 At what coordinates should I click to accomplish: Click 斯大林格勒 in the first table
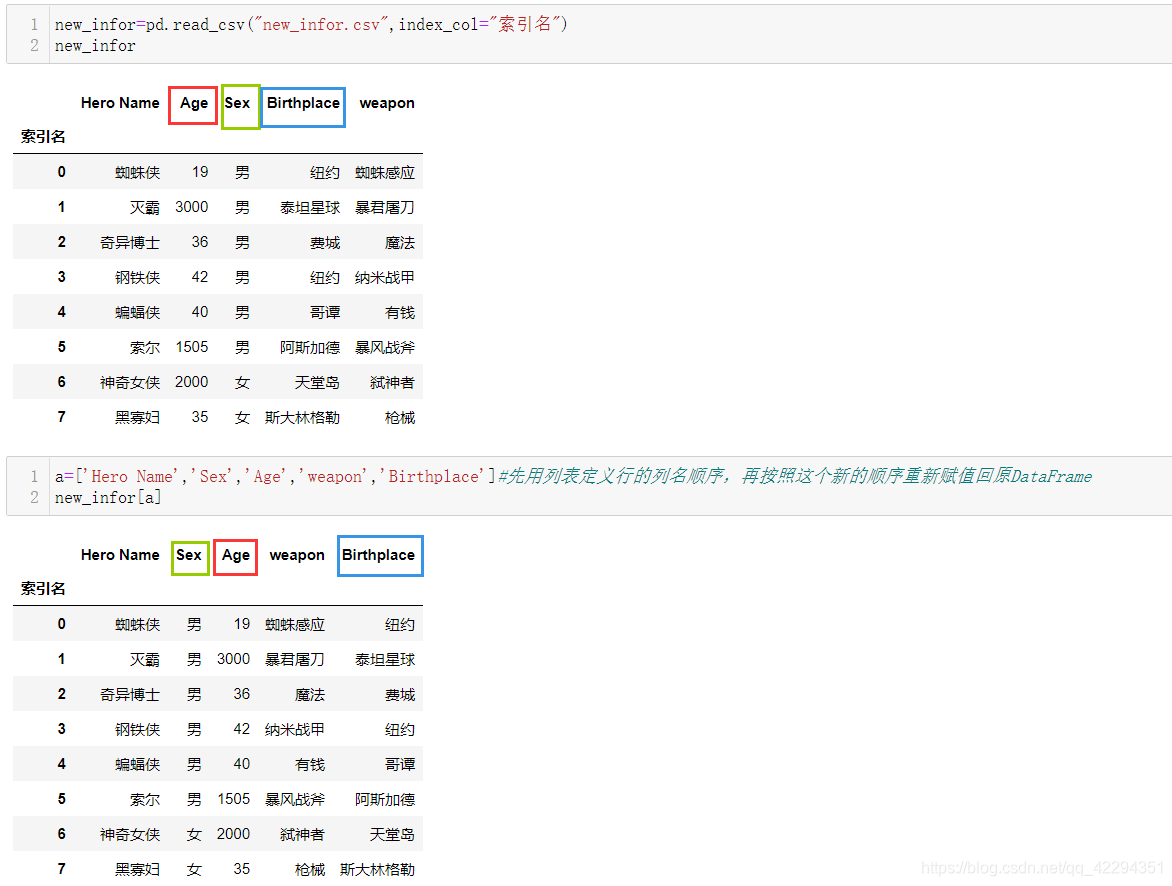[303, 417]
